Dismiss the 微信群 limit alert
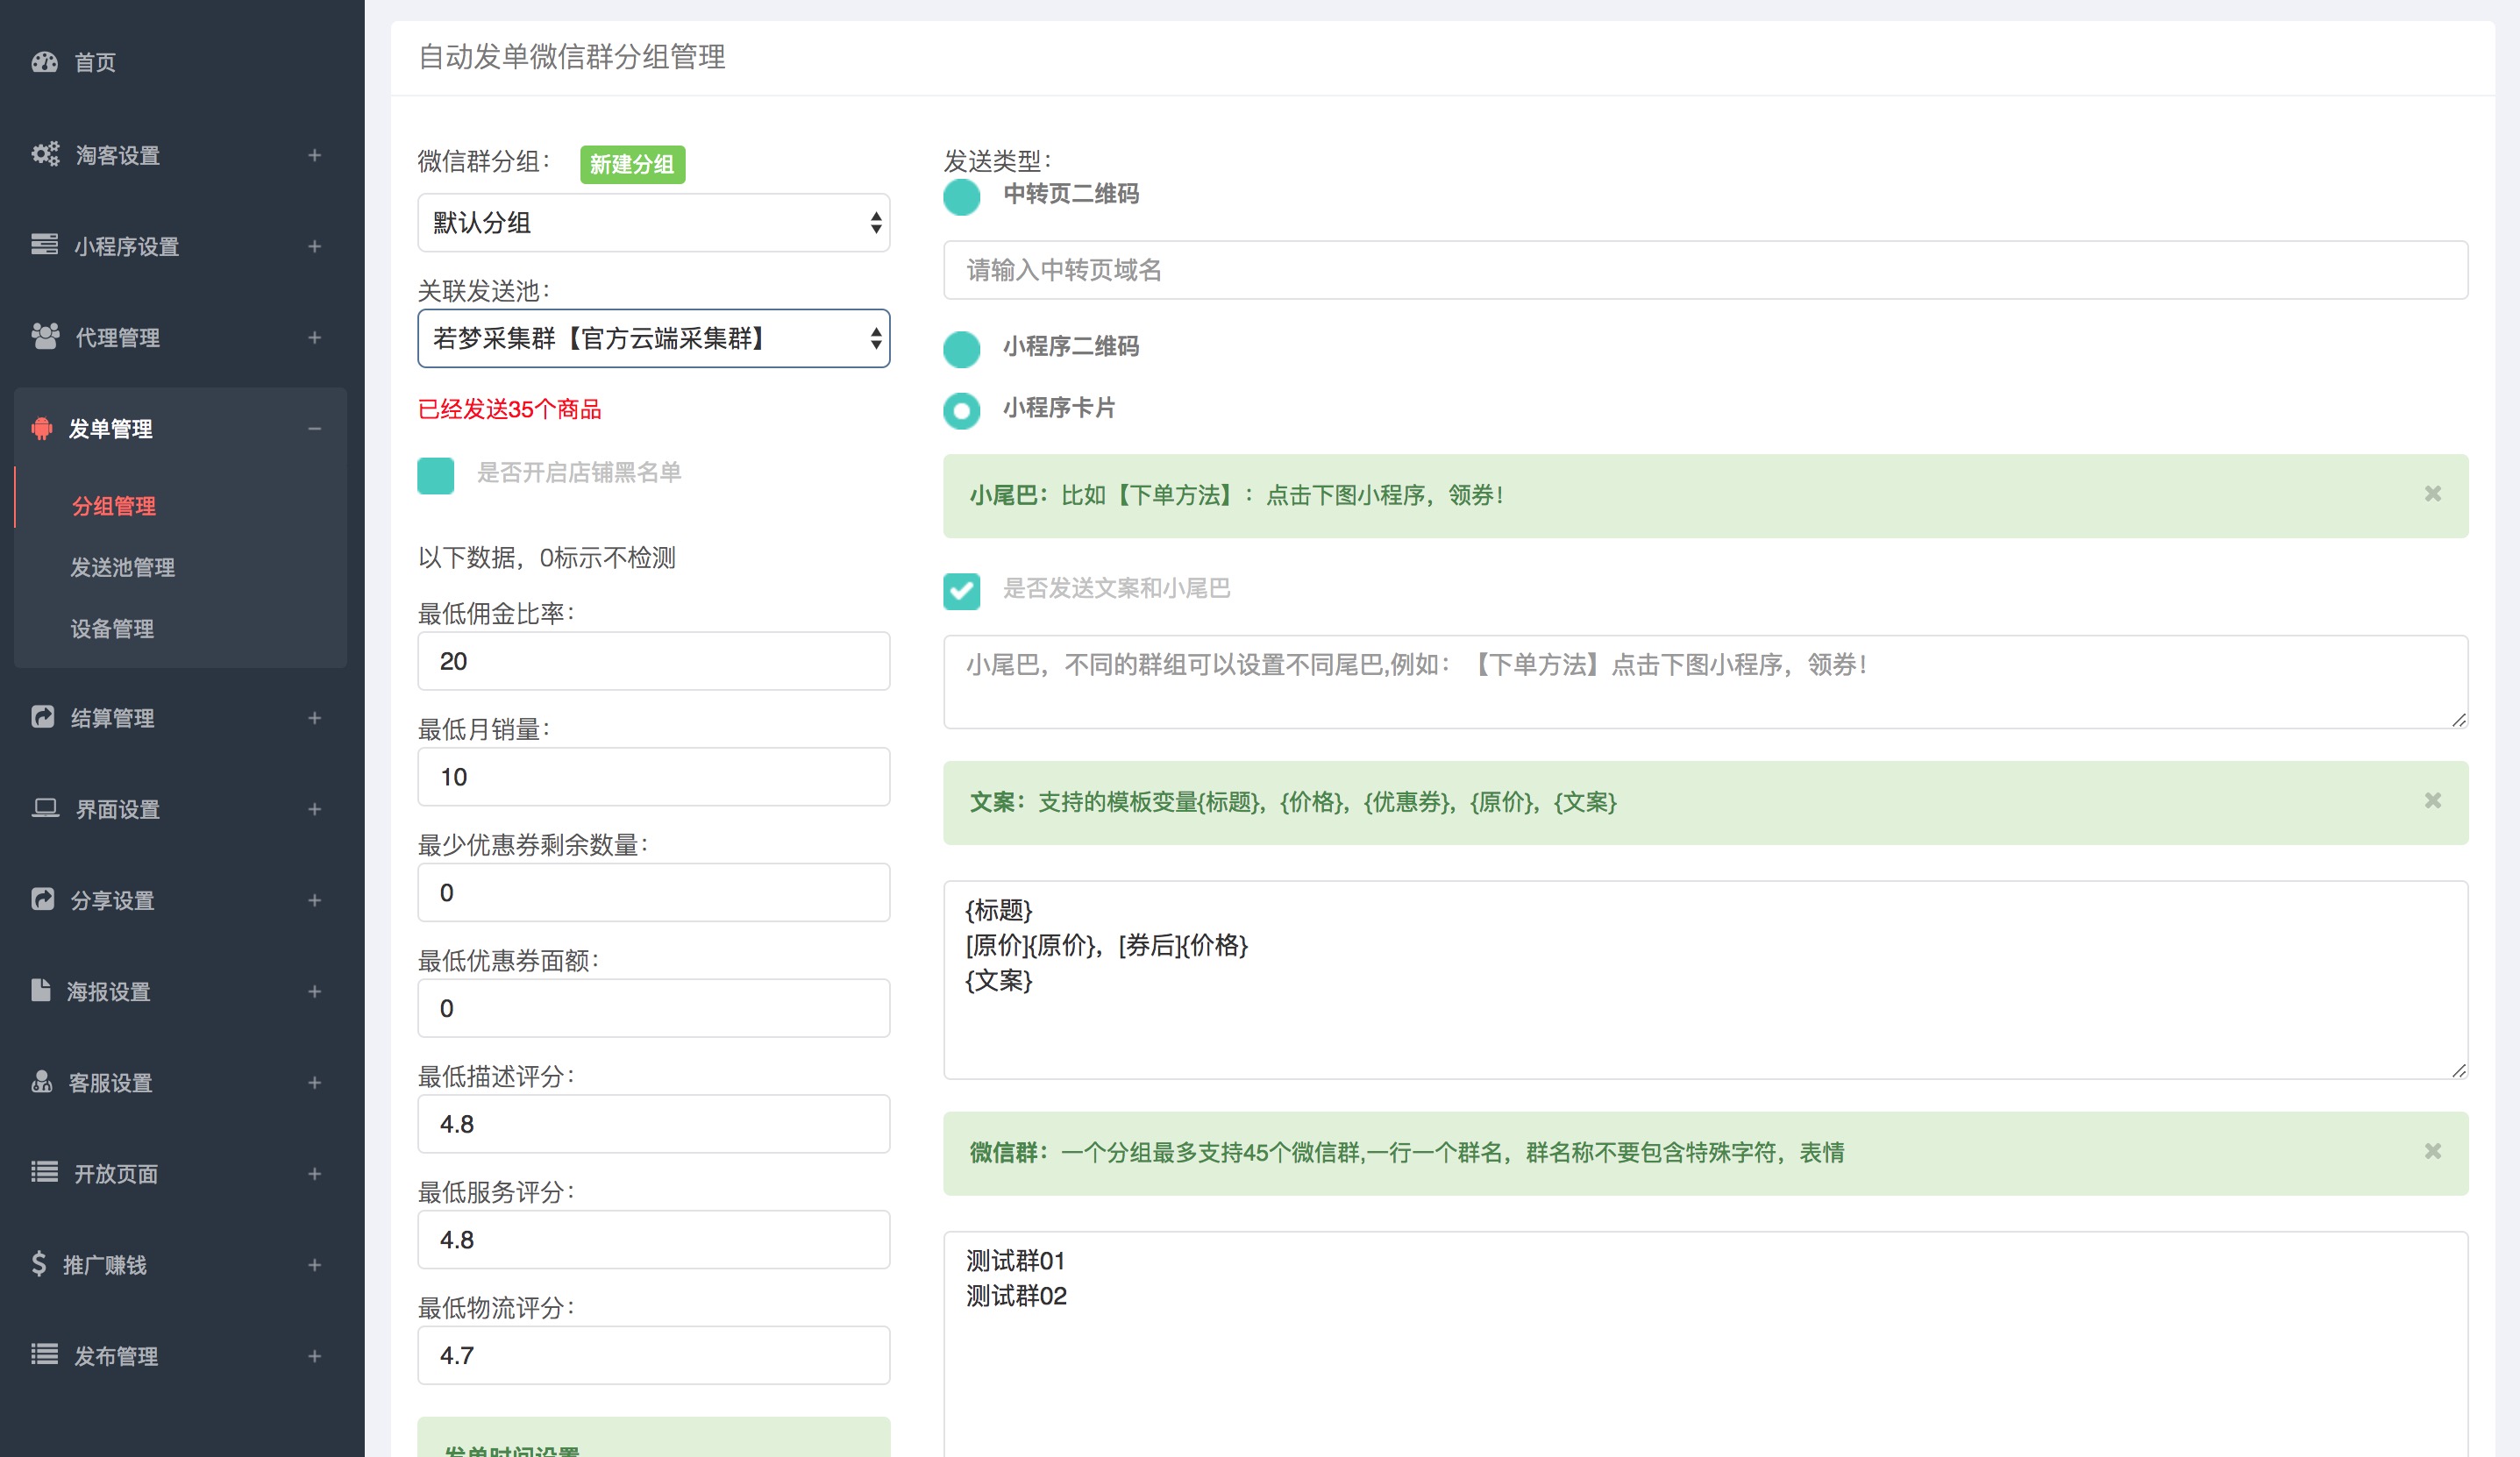Screen dimensions: 2520x1457 pos(2433,1152)
